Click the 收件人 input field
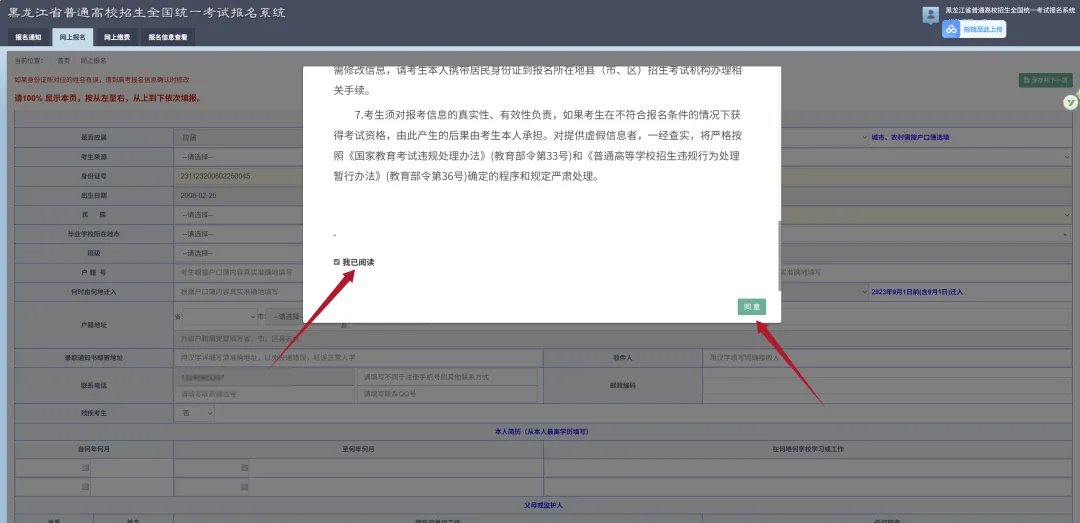Viewport: 1080px width, 523px height. (888, 358)
